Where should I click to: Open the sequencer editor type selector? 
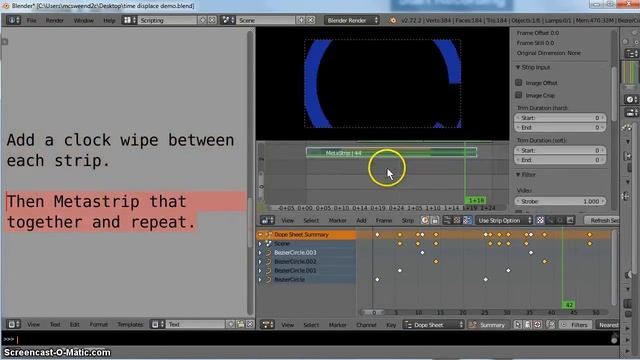[267, 220]
